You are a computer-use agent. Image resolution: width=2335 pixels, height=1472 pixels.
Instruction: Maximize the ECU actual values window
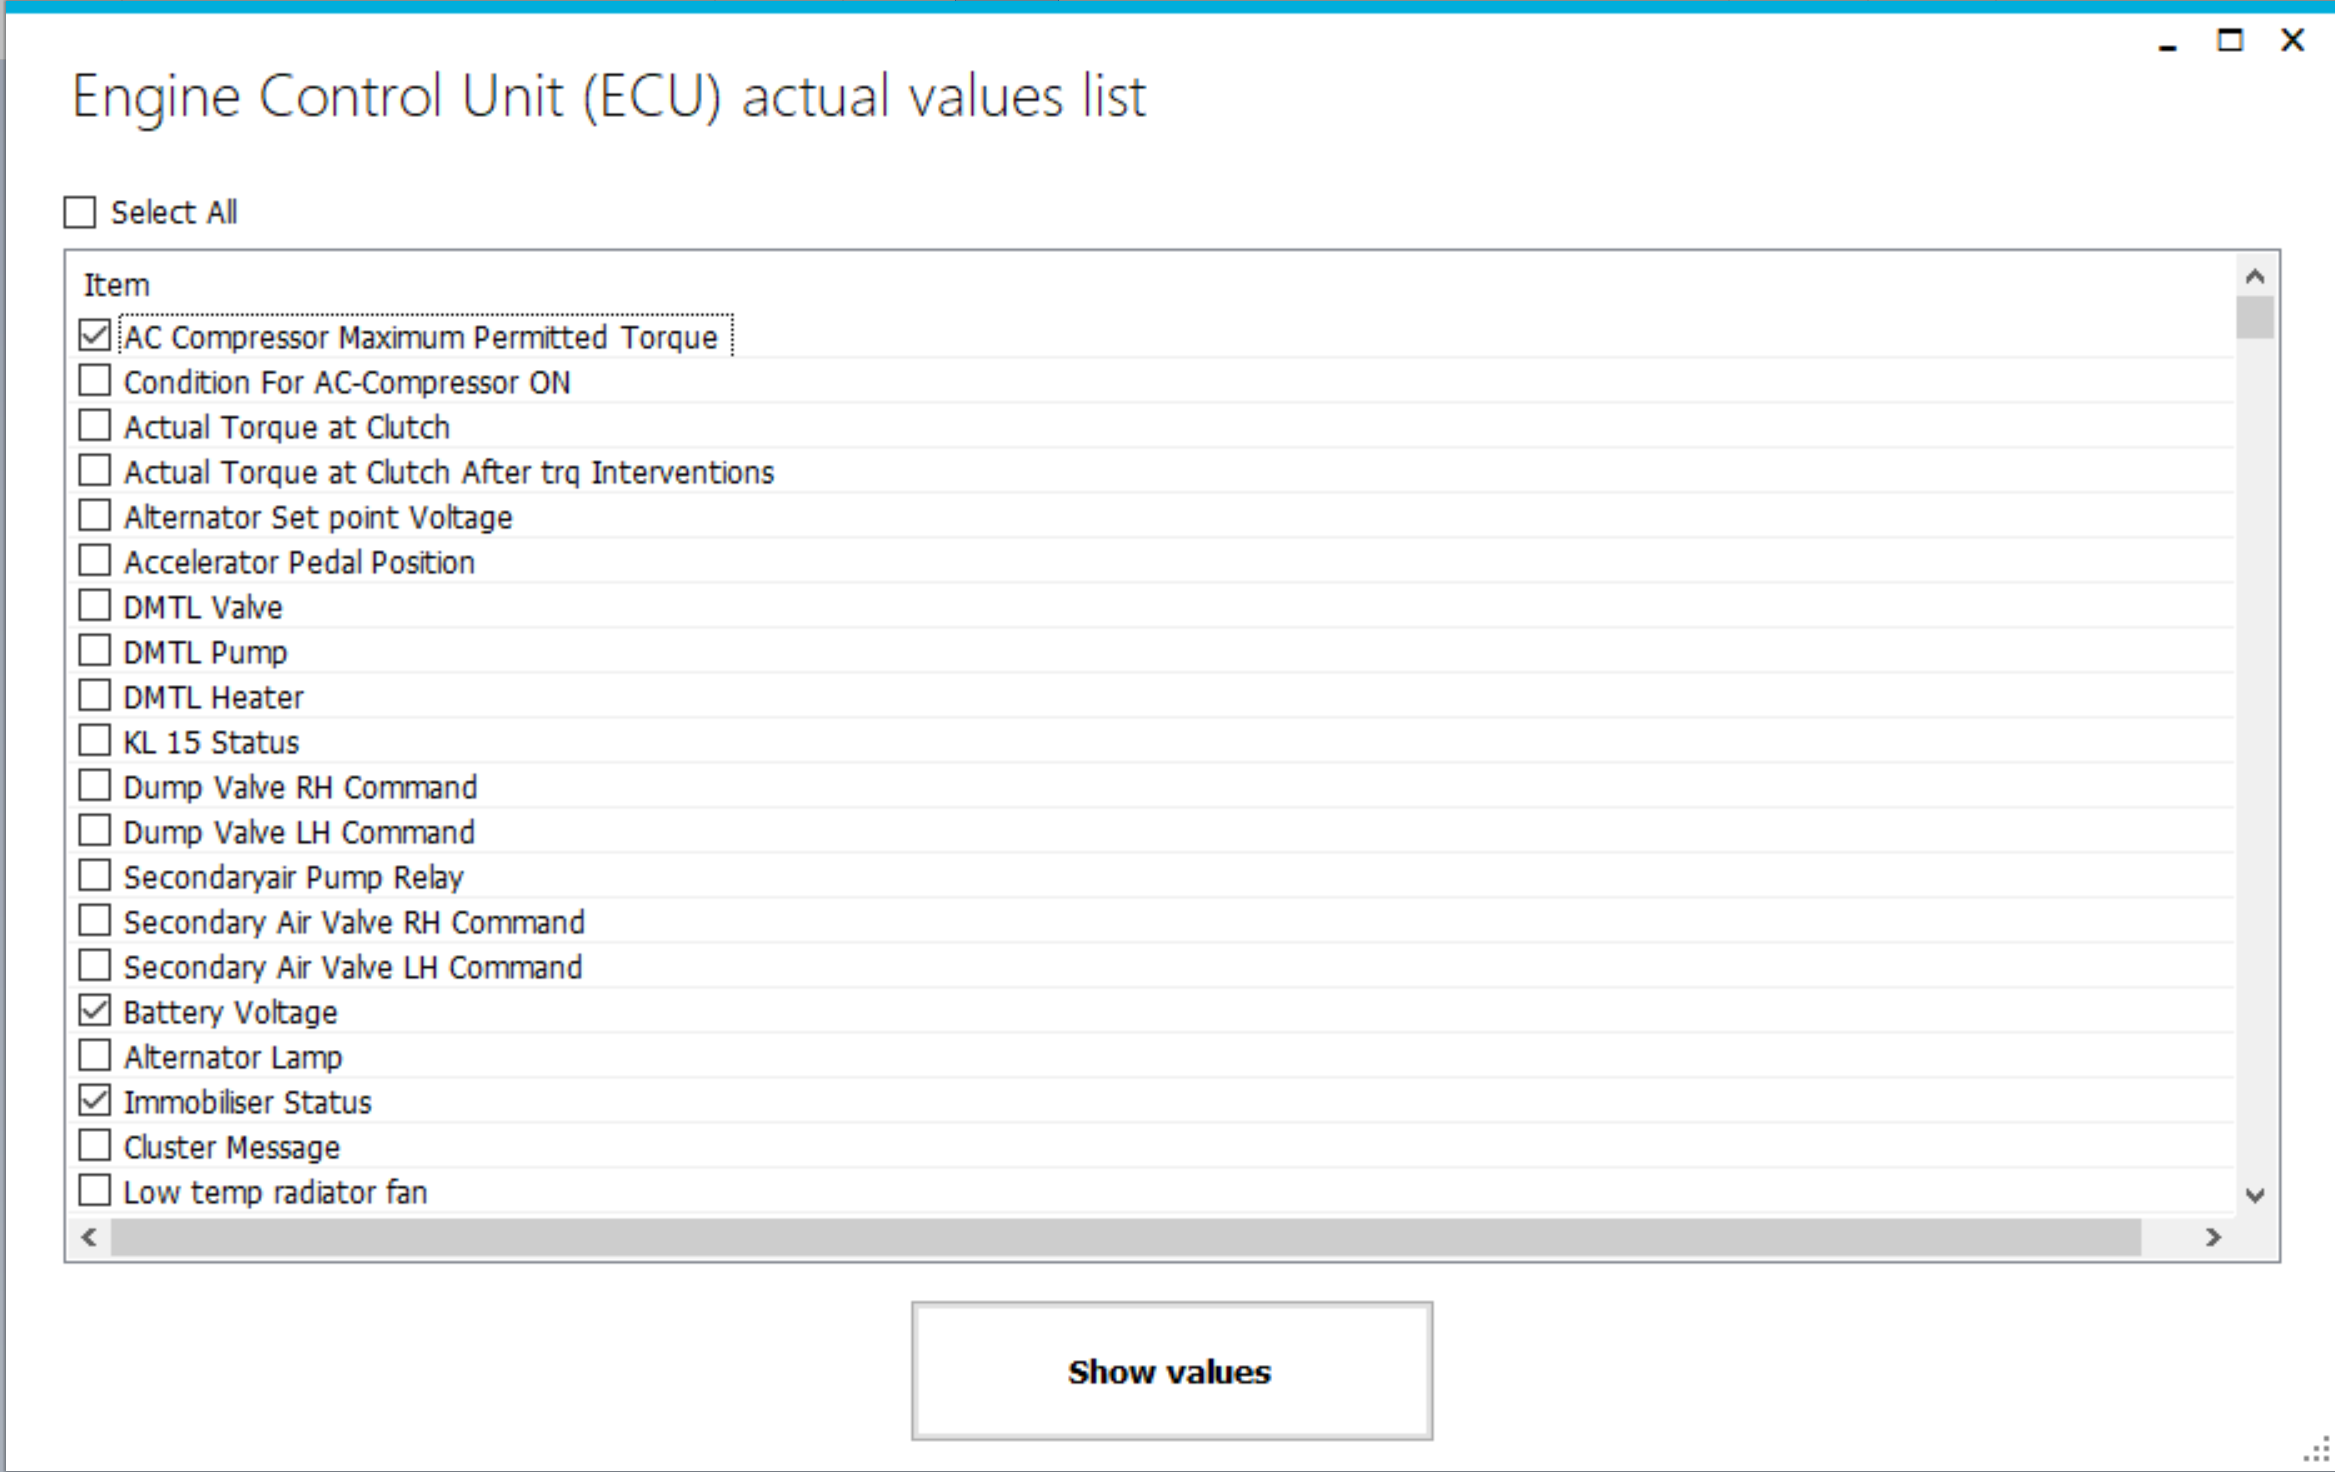[2229, 41]
